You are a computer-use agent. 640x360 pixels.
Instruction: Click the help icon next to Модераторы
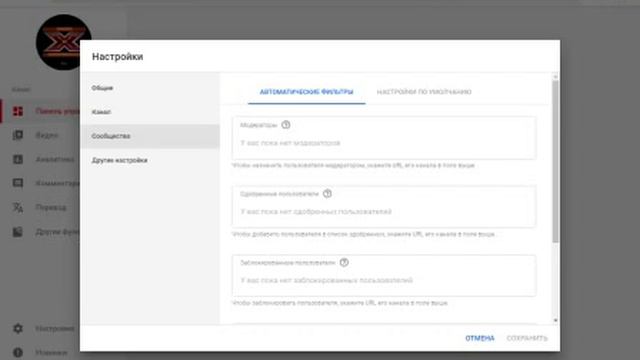click(286, 125)
